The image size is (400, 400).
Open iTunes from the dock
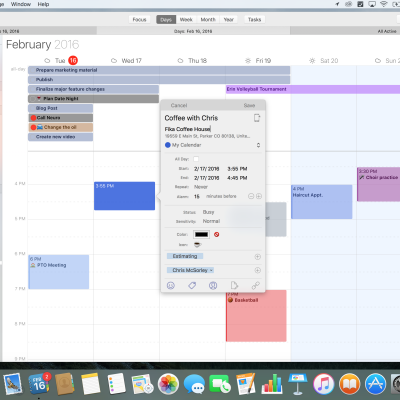tap(323, 384)
